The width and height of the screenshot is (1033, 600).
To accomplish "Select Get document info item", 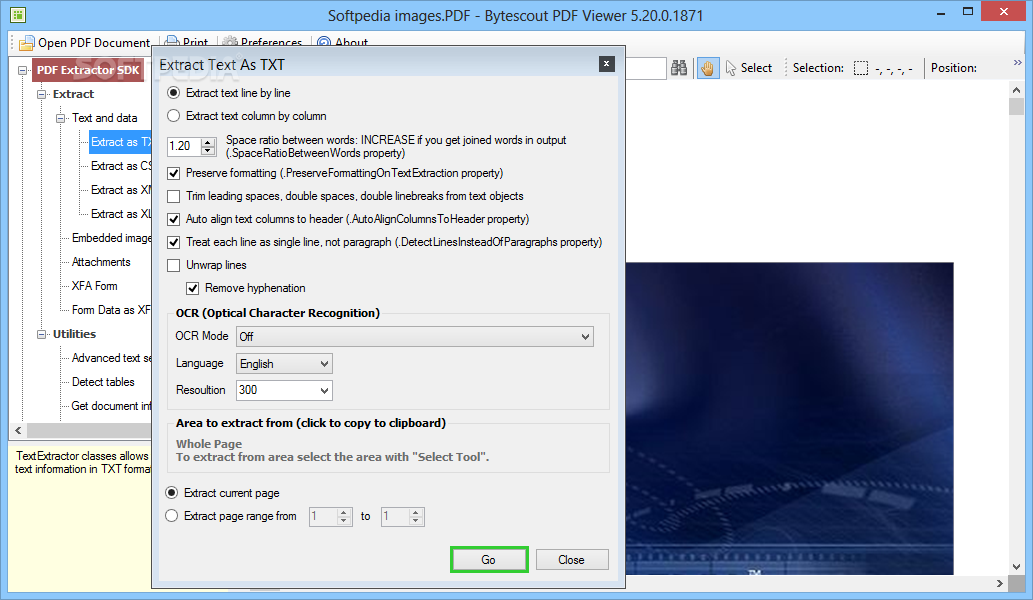I will pyautogui.click(x=111, y=406).
